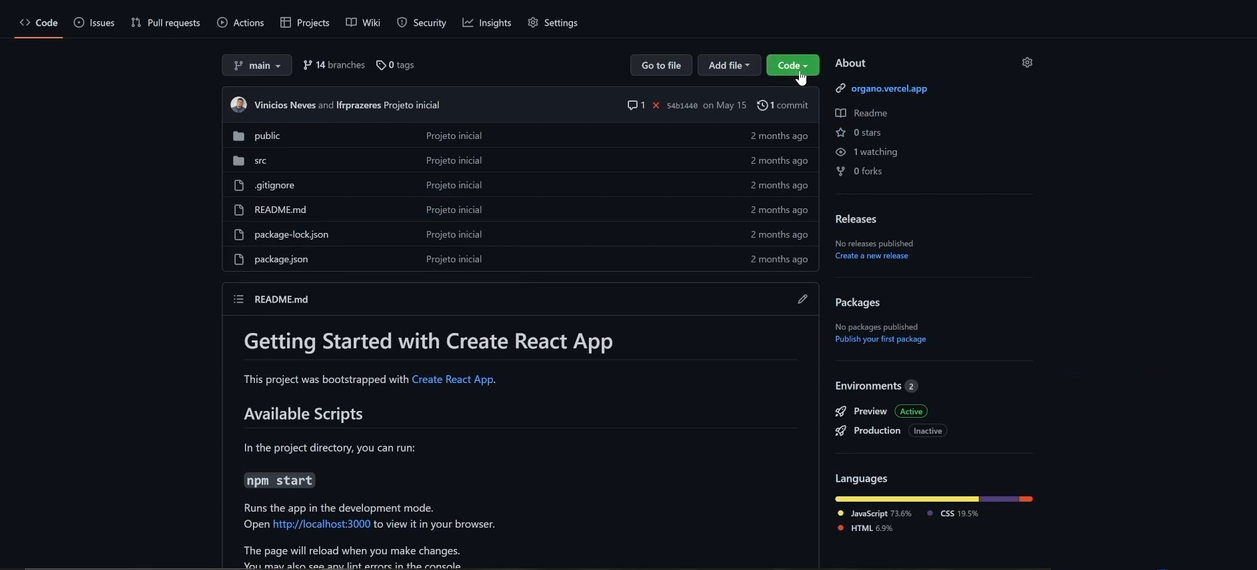This screenshot has height=570, width=1257.
Task: Open README.md in the file list
Action: (x=280, y=210)
